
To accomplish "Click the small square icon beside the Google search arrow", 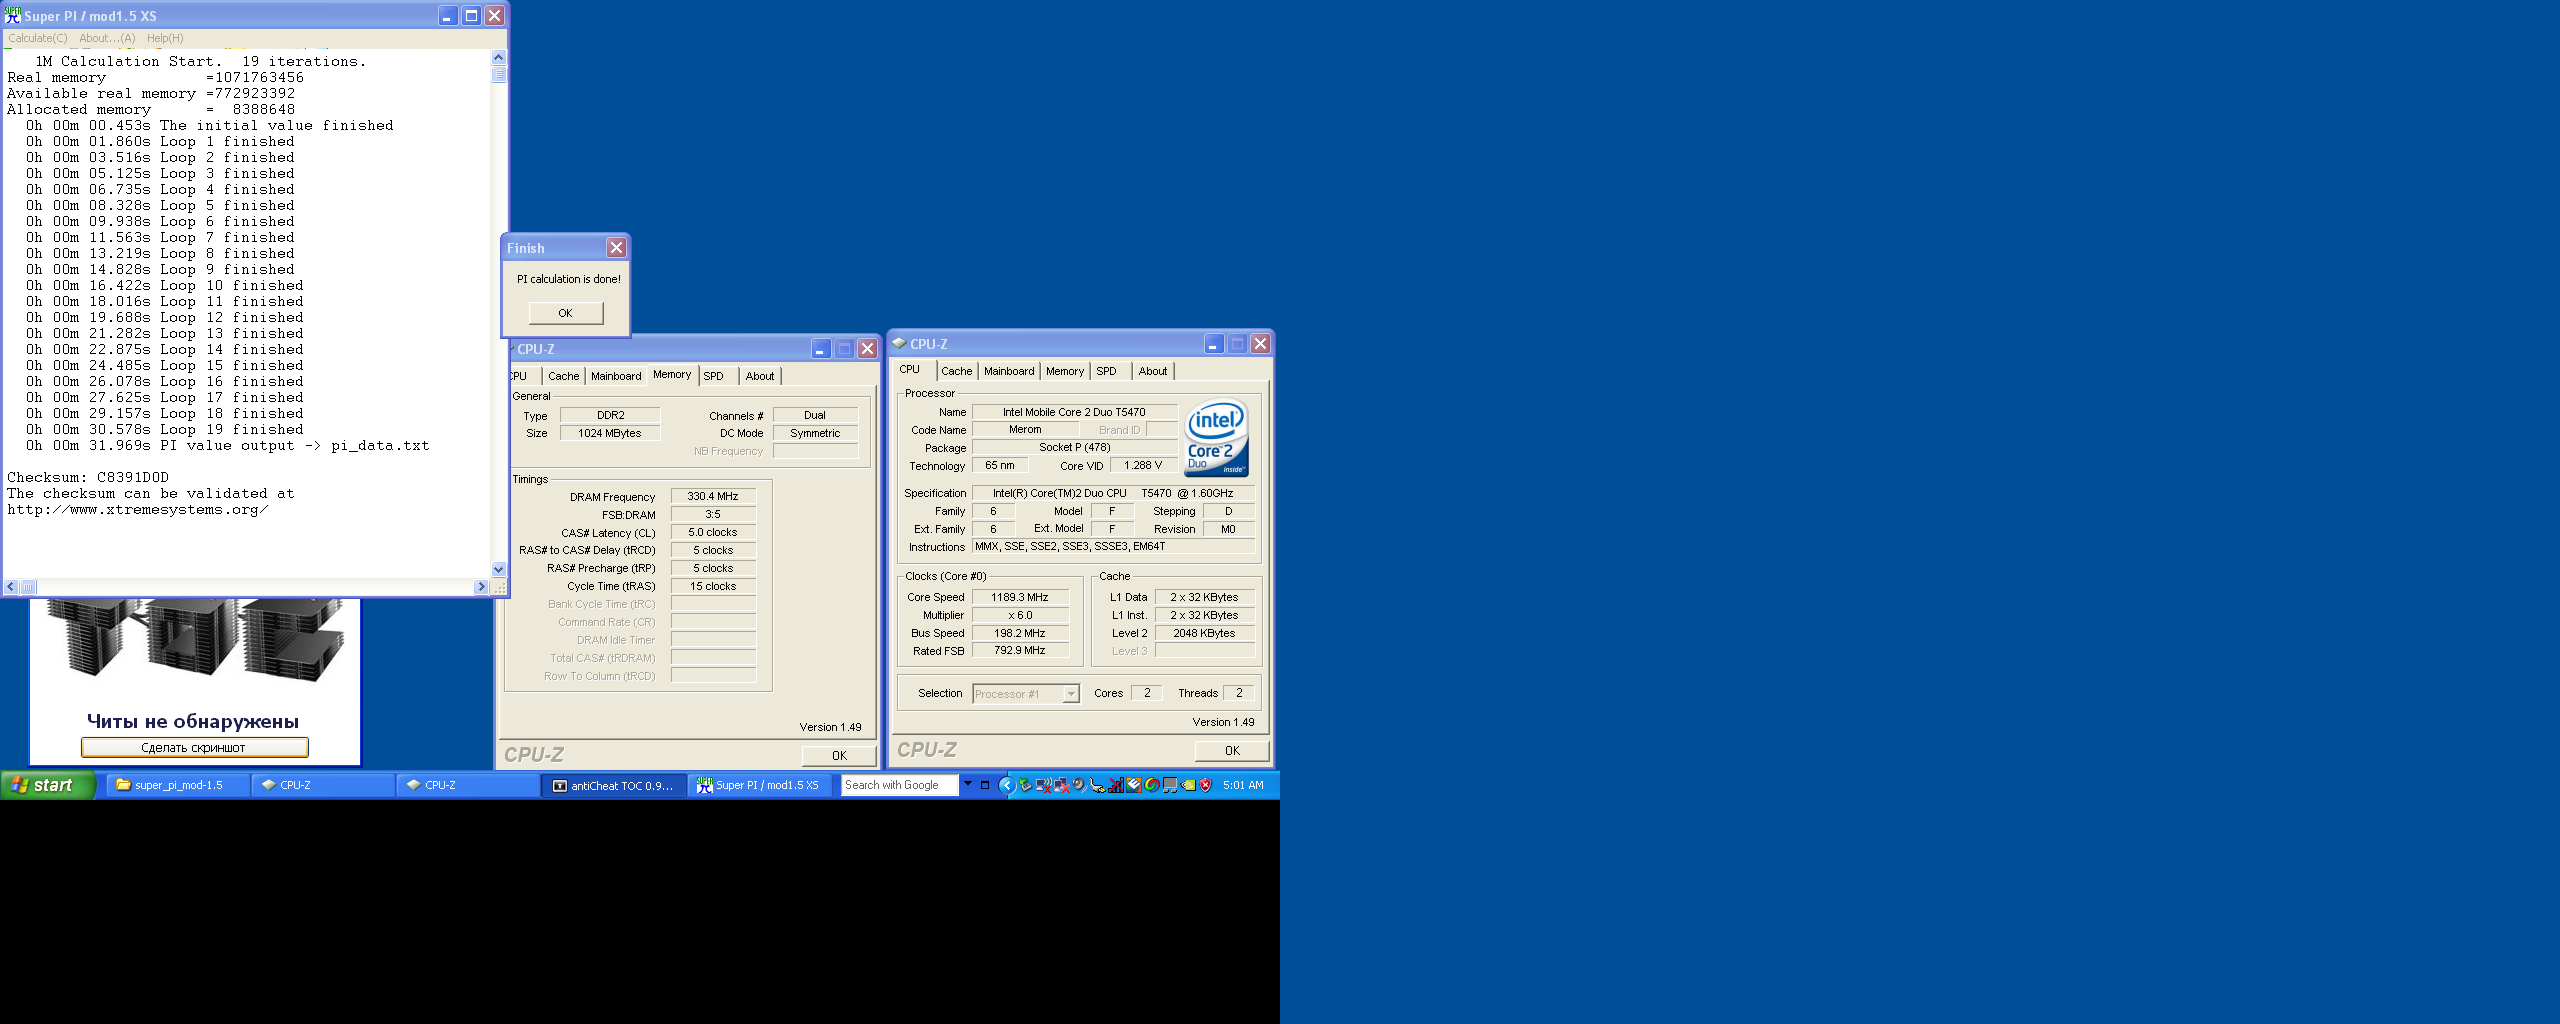I will (985, 785).
